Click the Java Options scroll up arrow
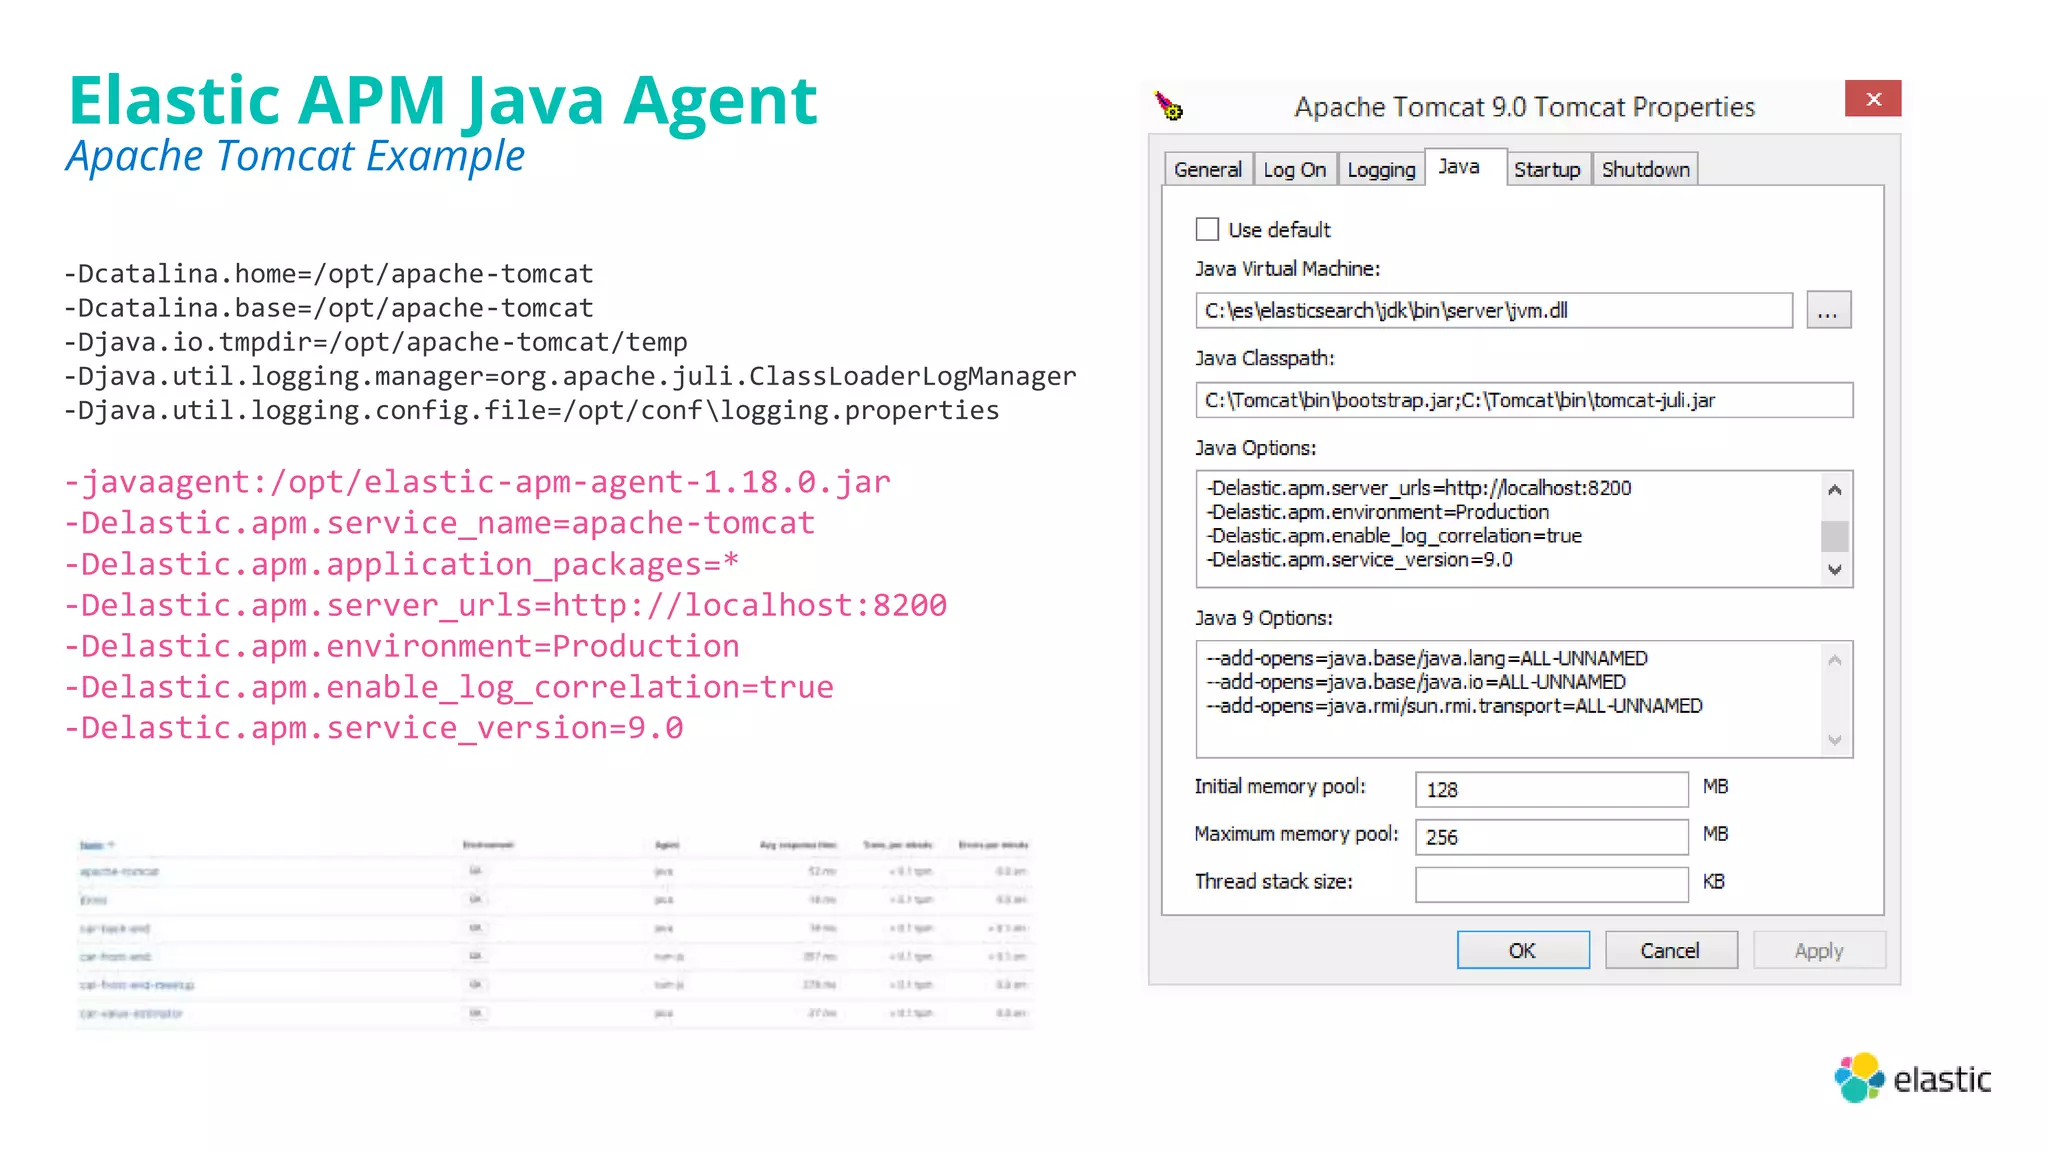 [1834, 489]
